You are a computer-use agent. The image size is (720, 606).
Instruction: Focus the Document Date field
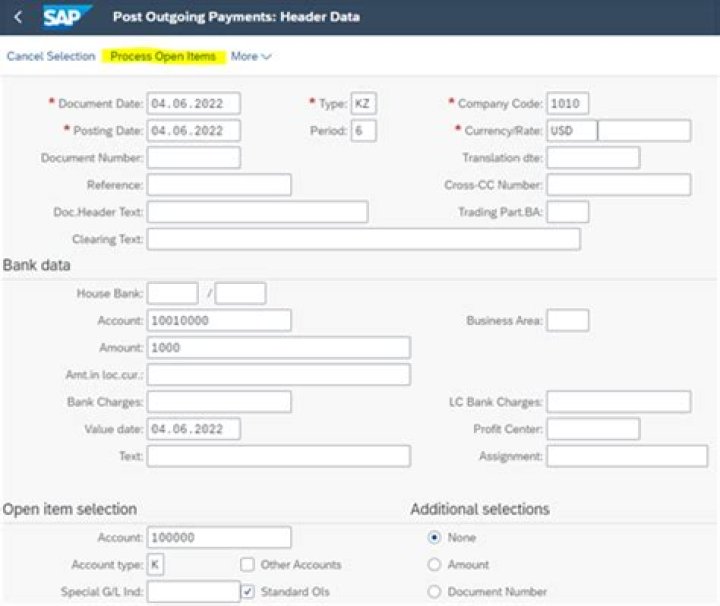click(193, 103)
